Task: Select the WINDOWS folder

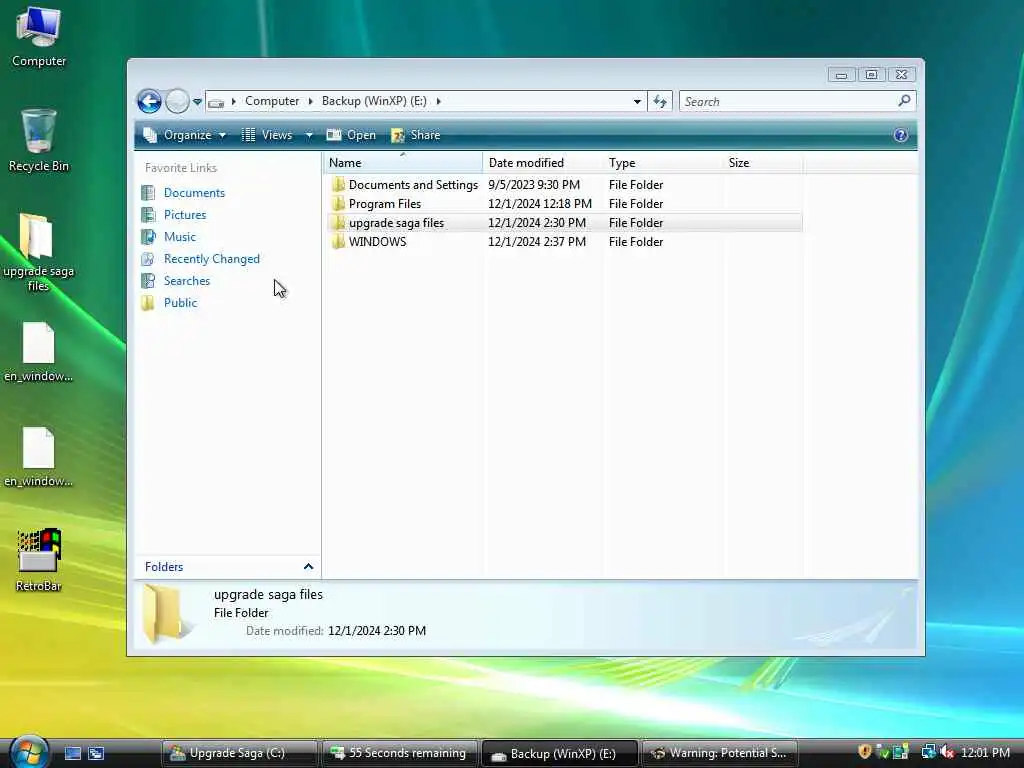Action: pyautogui.click(x=377, y=242)
